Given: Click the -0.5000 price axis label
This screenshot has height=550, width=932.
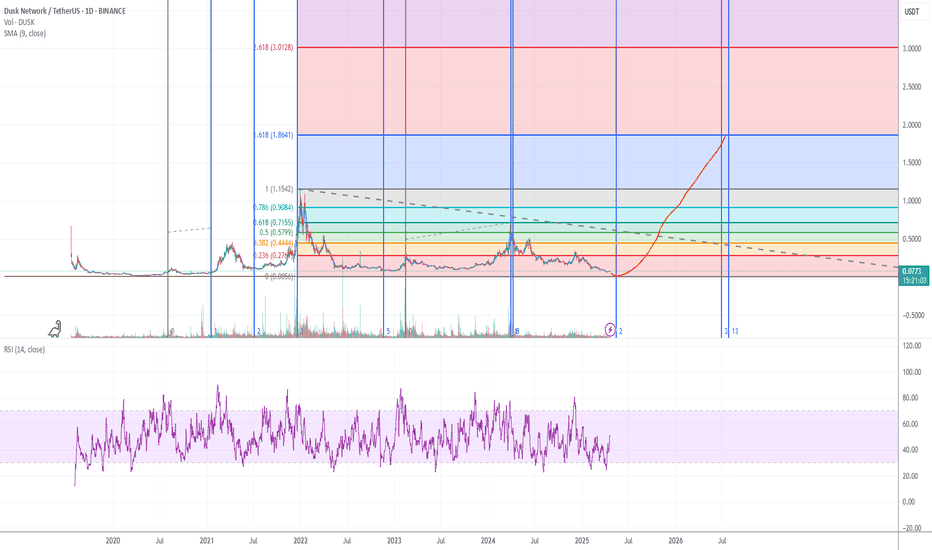Looking at the screenshot, I should coord(911,316).
